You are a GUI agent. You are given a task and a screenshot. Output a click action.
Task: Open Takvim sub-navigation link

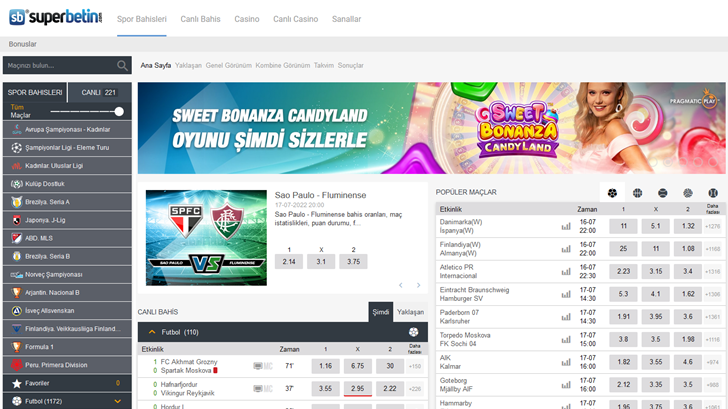click(324, 65)
